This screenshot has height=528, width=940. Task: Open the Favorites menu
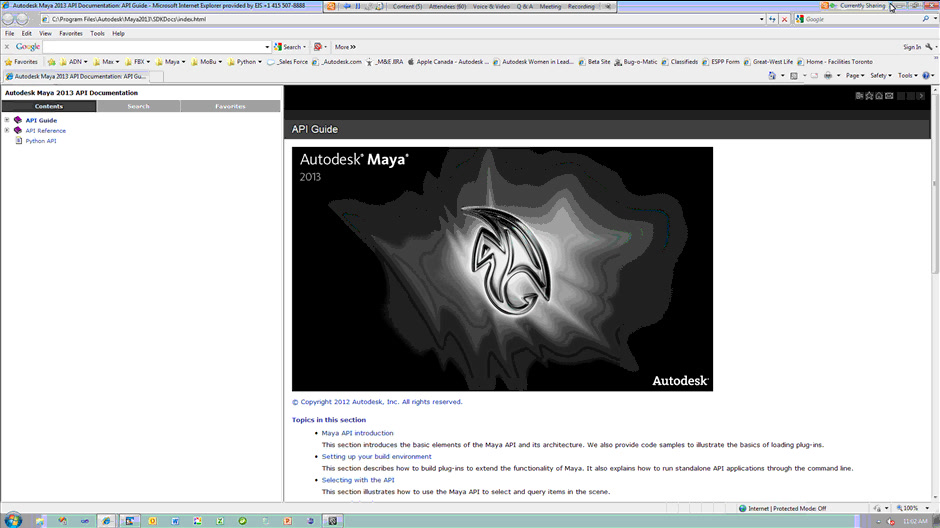71,34
